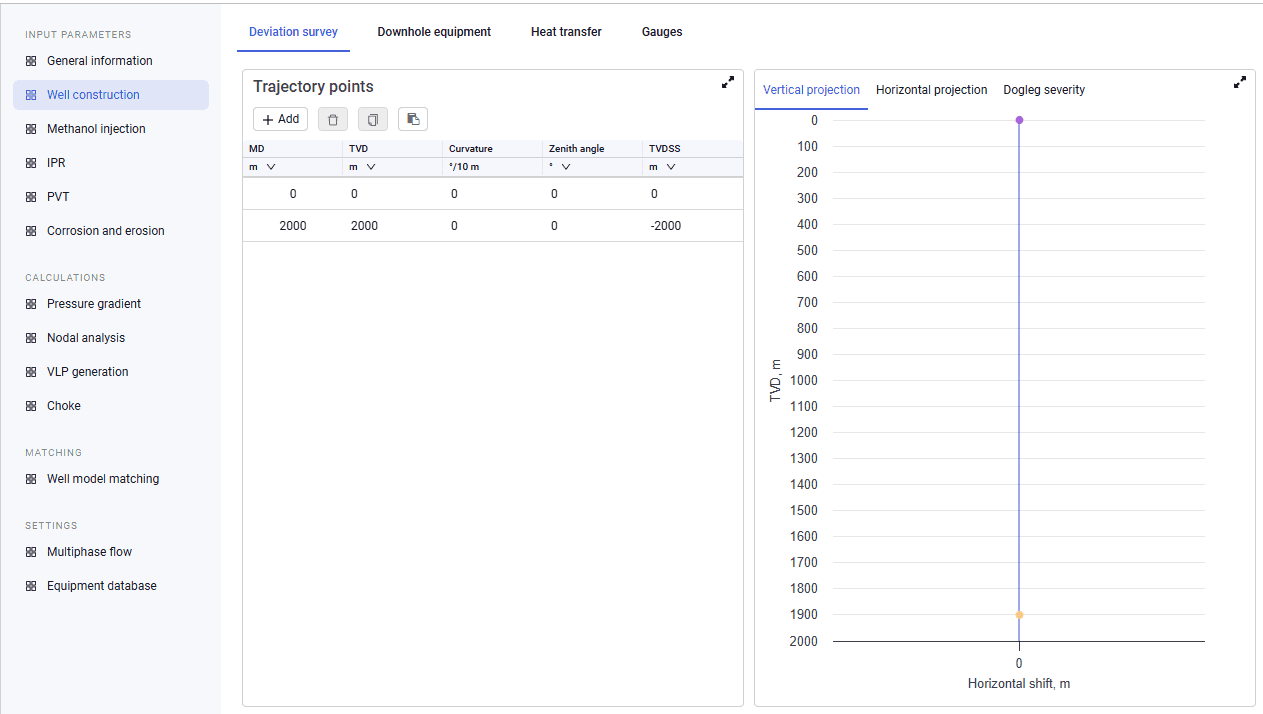
Task: Open the Gauges tab
Action: pos(662,32)
